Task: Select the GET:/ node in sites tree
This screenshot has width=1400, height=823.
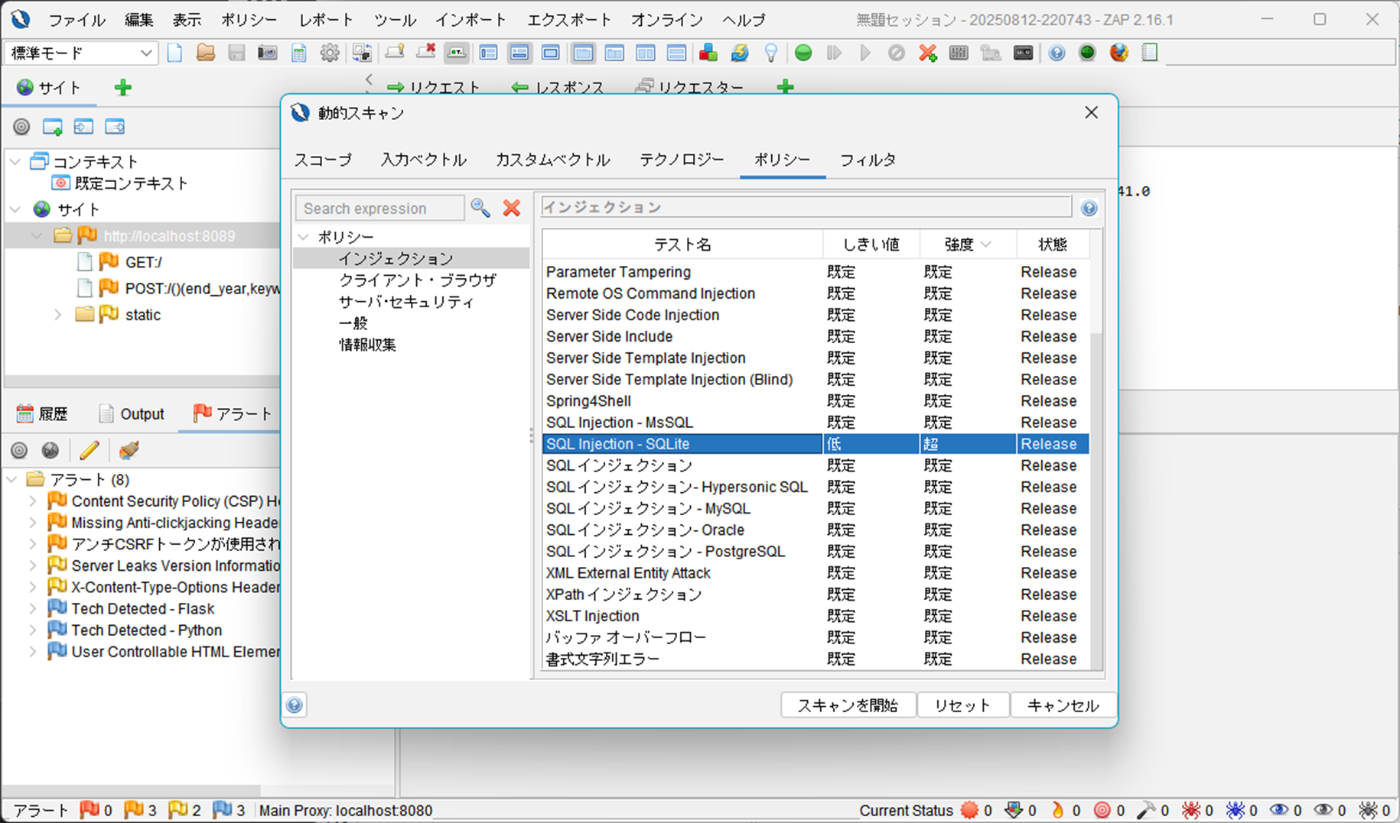Action: coord(143,262)
